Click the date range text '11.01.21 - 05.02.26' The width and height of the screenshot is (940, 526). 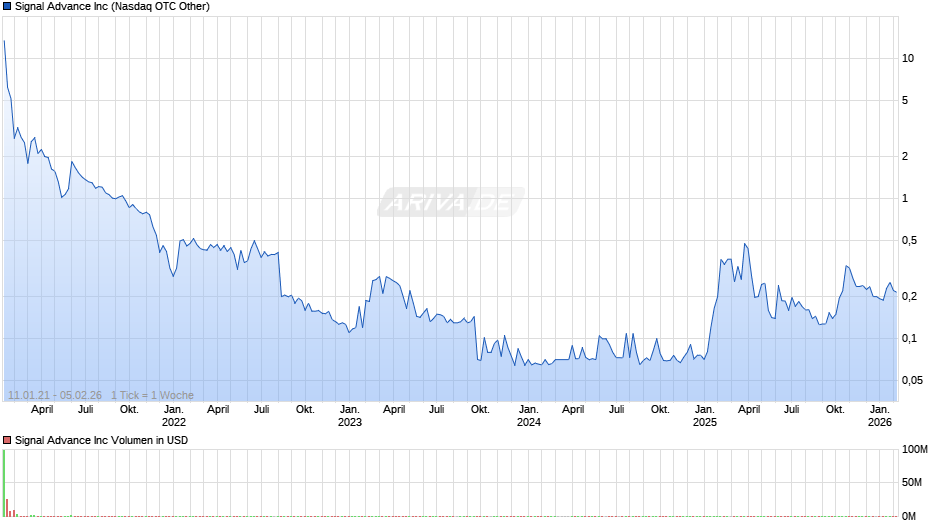(55, 395)
